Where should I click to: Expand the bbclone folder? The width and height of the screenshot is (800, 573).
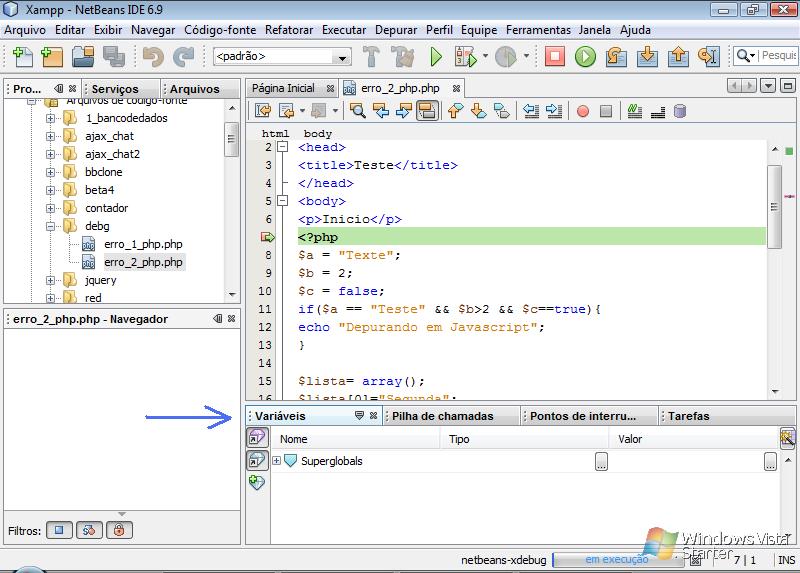[50, 172]
